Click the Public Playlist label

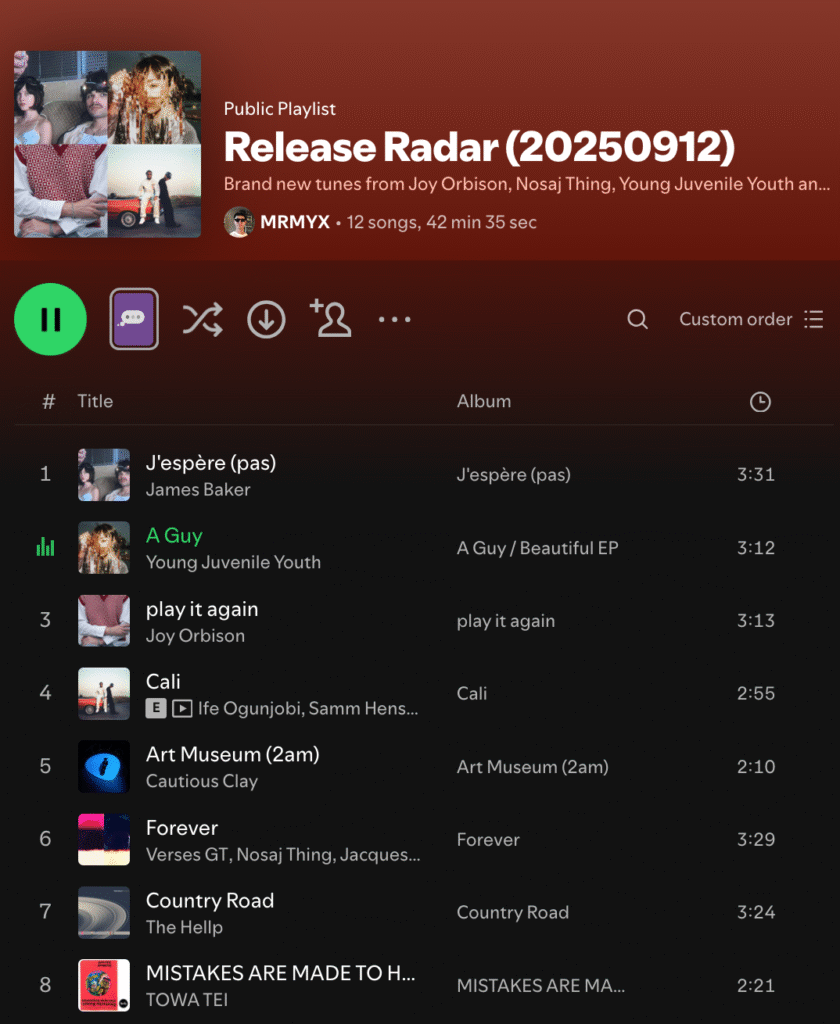point(280,108)
